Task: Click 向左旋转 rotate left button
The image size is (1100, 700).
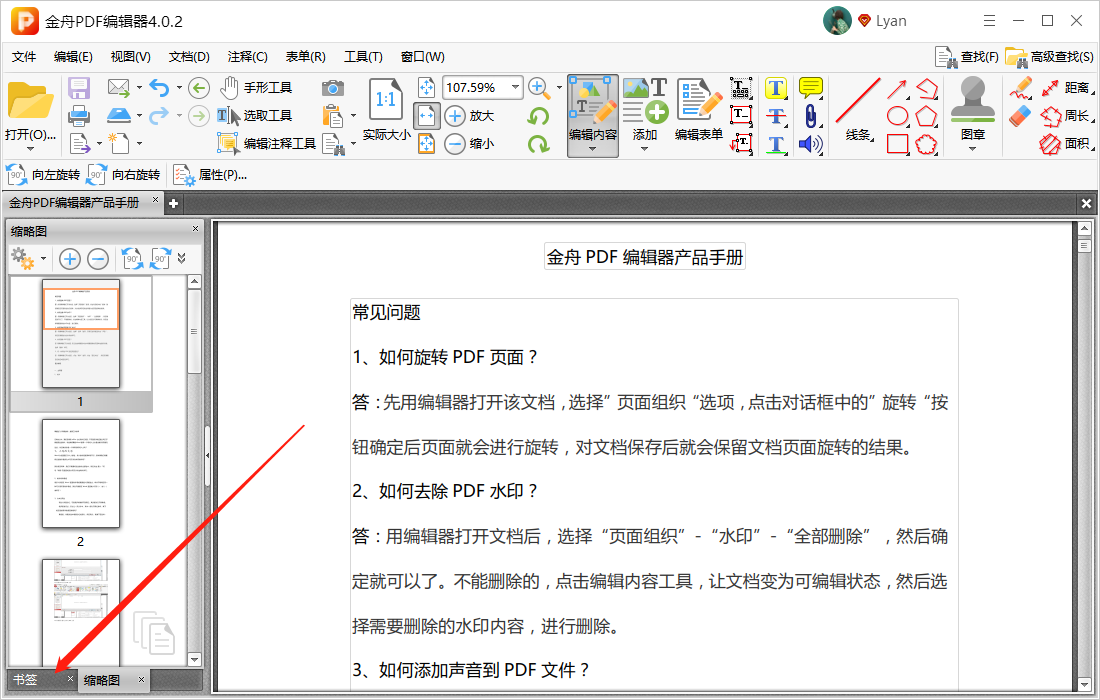Action: point(43,175)
